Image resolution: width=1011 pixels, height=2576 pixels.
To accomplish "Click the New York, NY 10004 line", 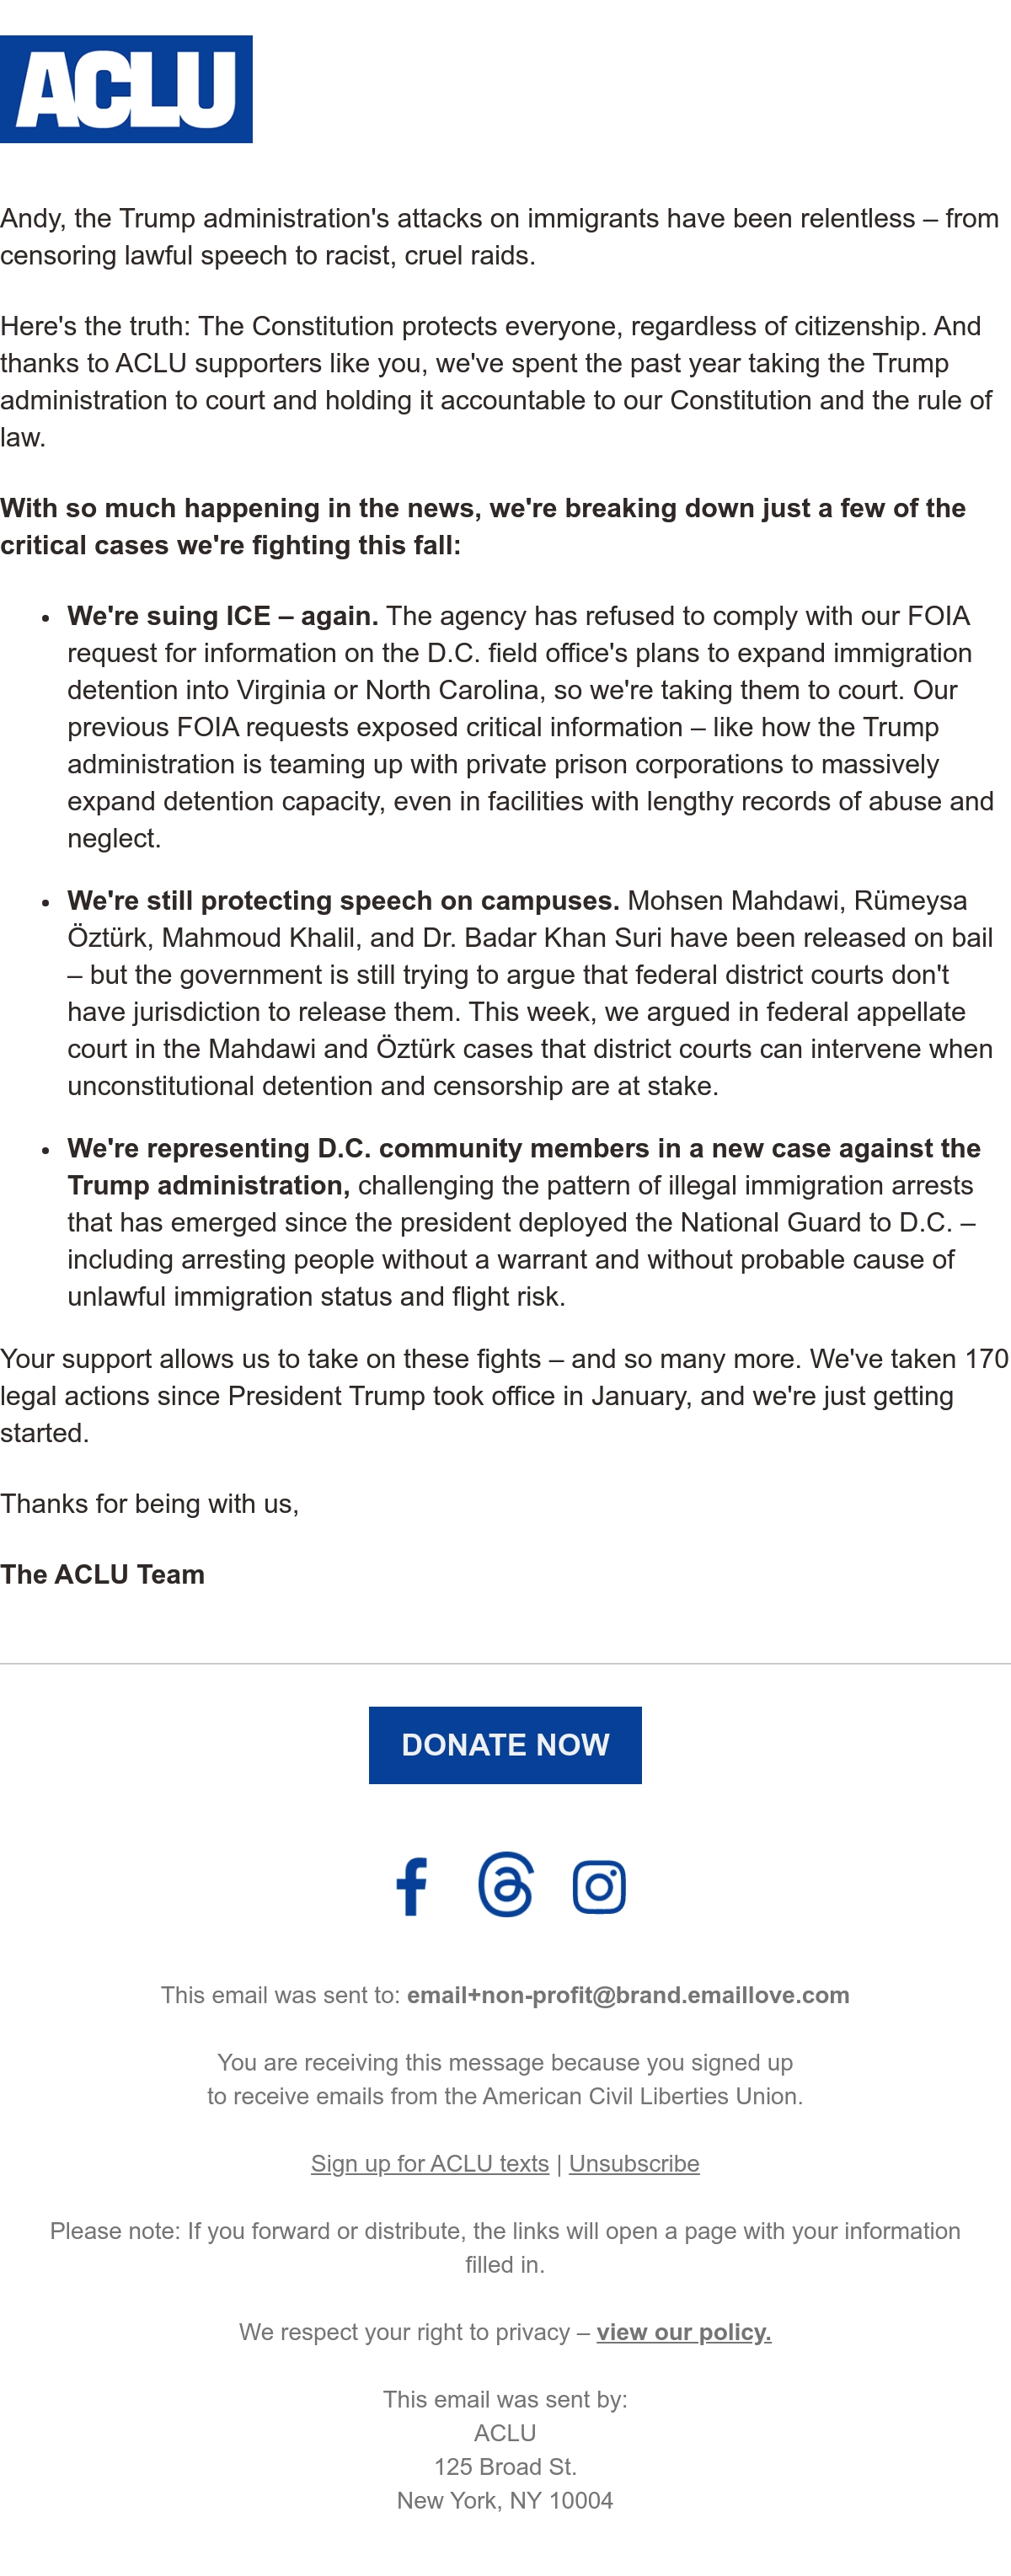I will pyautogui.click(x=505, y=2501).
